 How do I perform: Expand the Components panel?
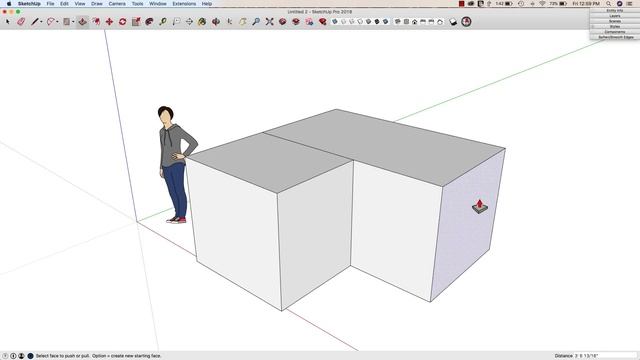point(615,32)
